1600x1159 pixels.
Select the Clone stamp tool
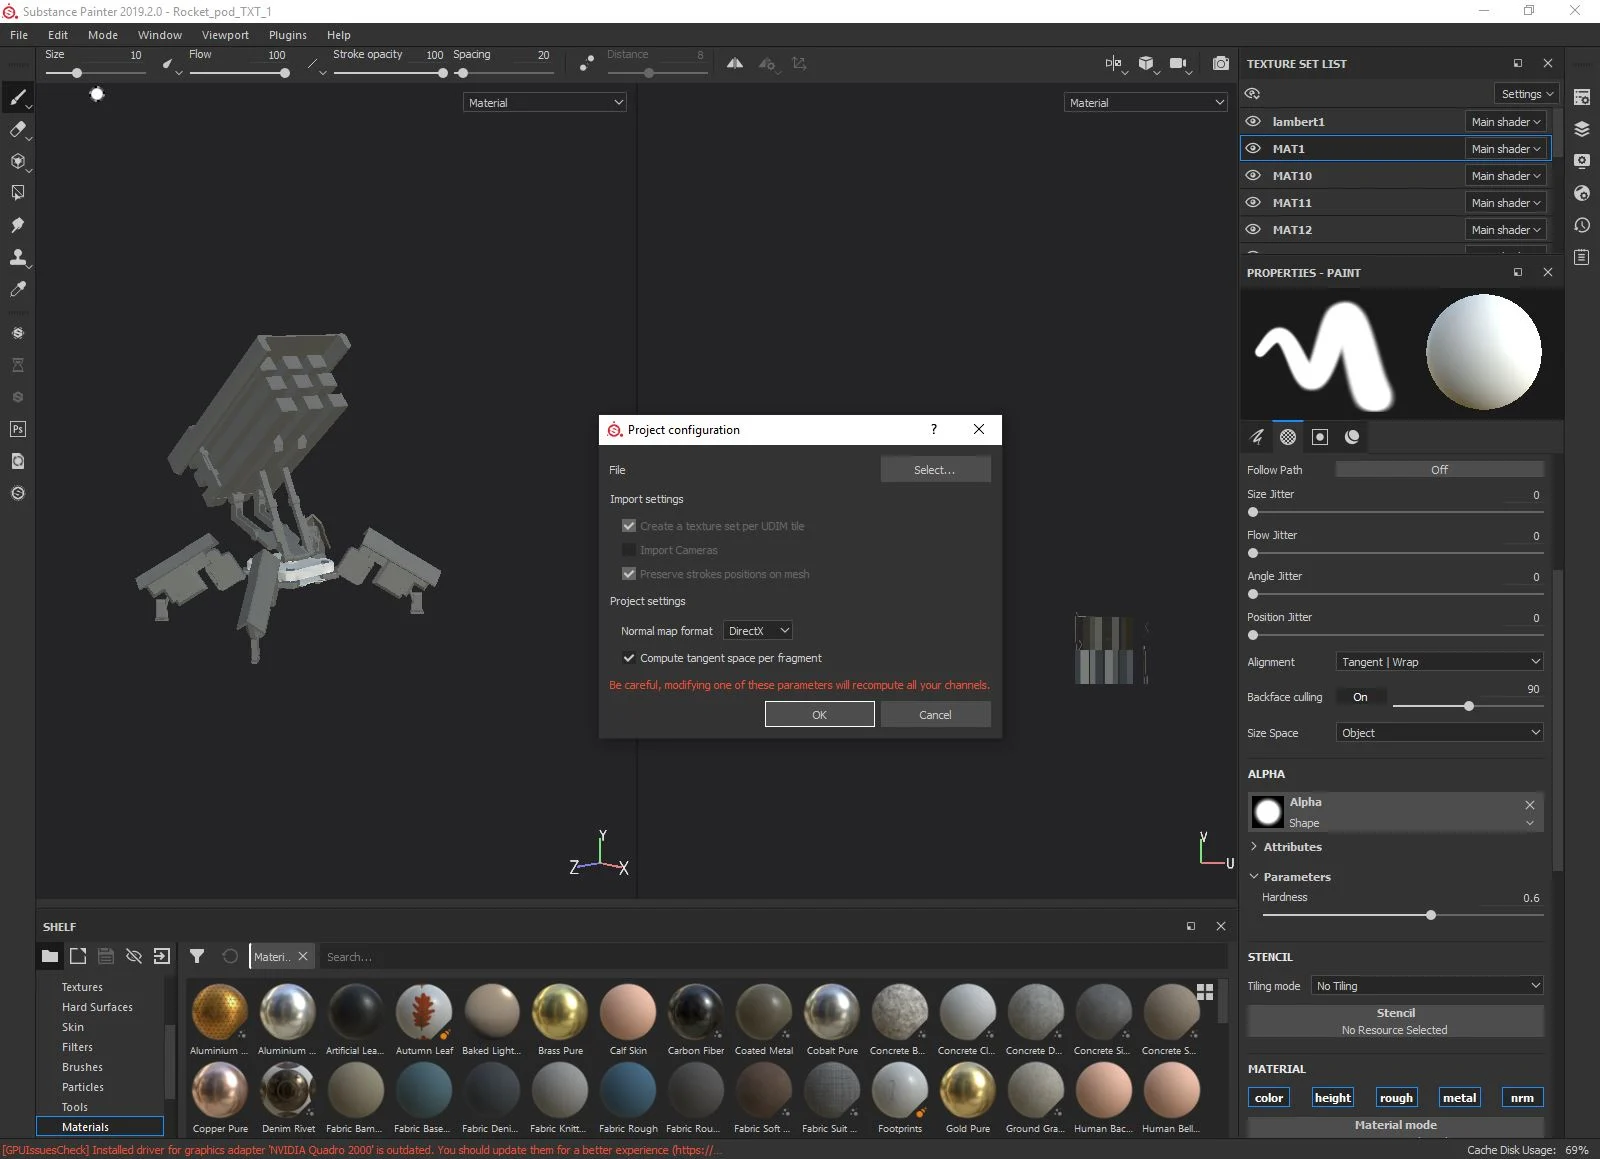tap(17, 257)
